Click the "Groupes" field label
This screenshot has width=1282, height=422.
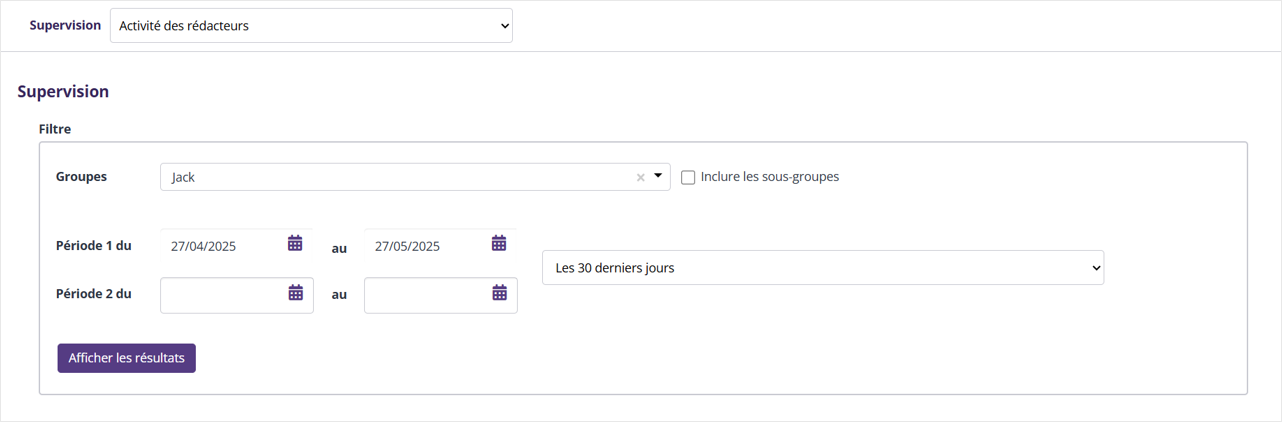(81, 176)
